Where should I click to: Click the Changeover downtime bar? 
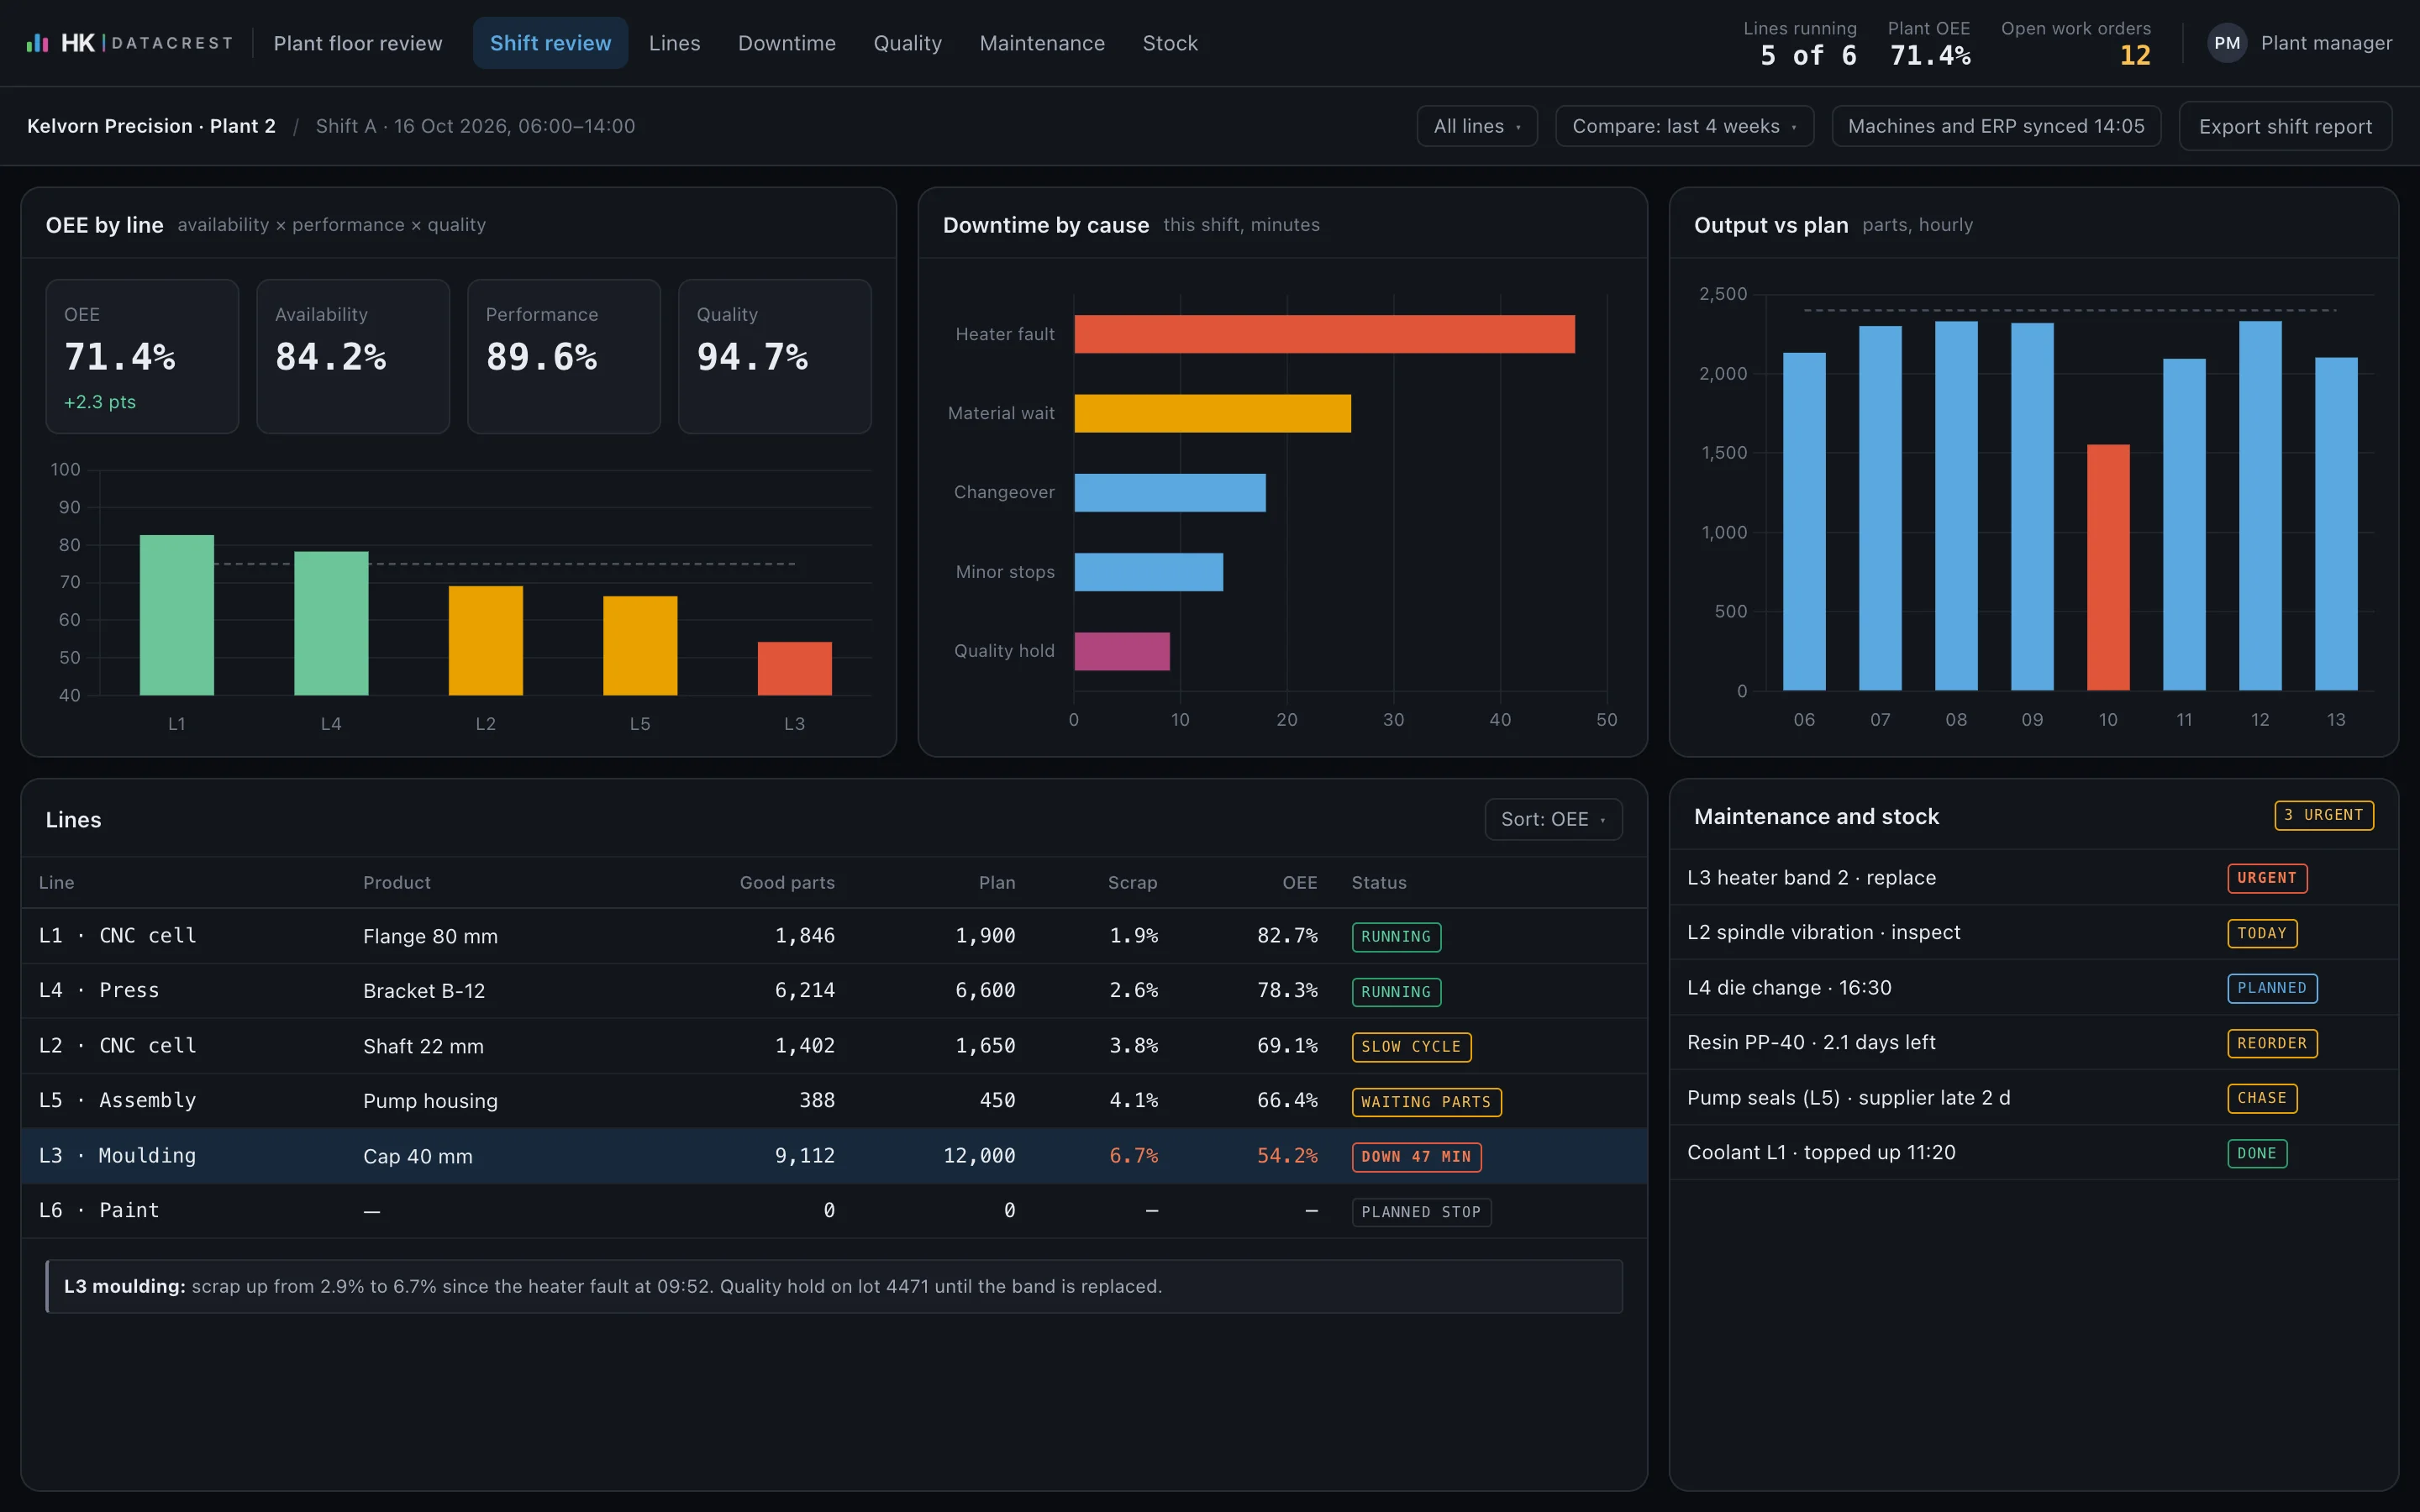click(1170, 493)
